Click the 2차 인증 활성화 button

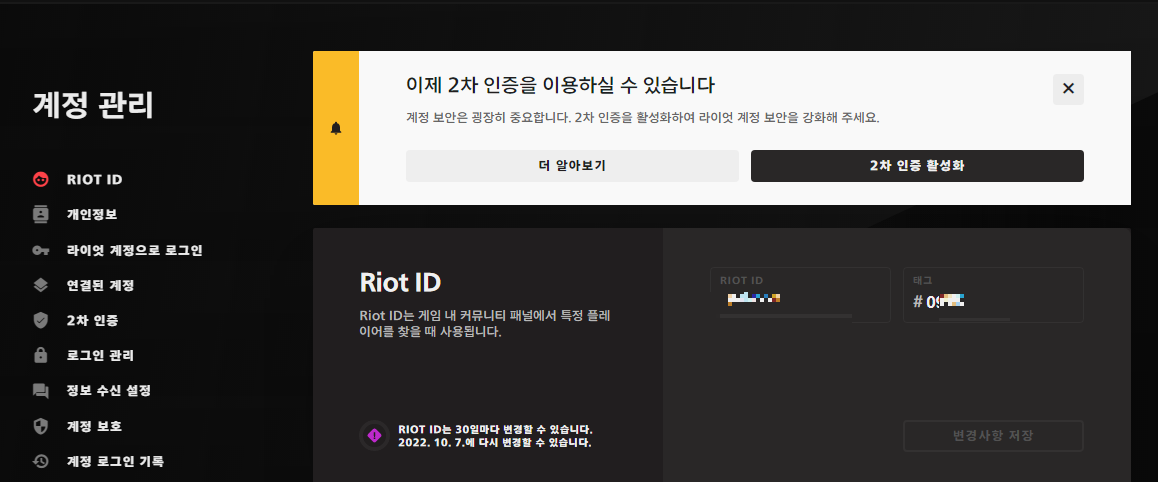(917, 166)
